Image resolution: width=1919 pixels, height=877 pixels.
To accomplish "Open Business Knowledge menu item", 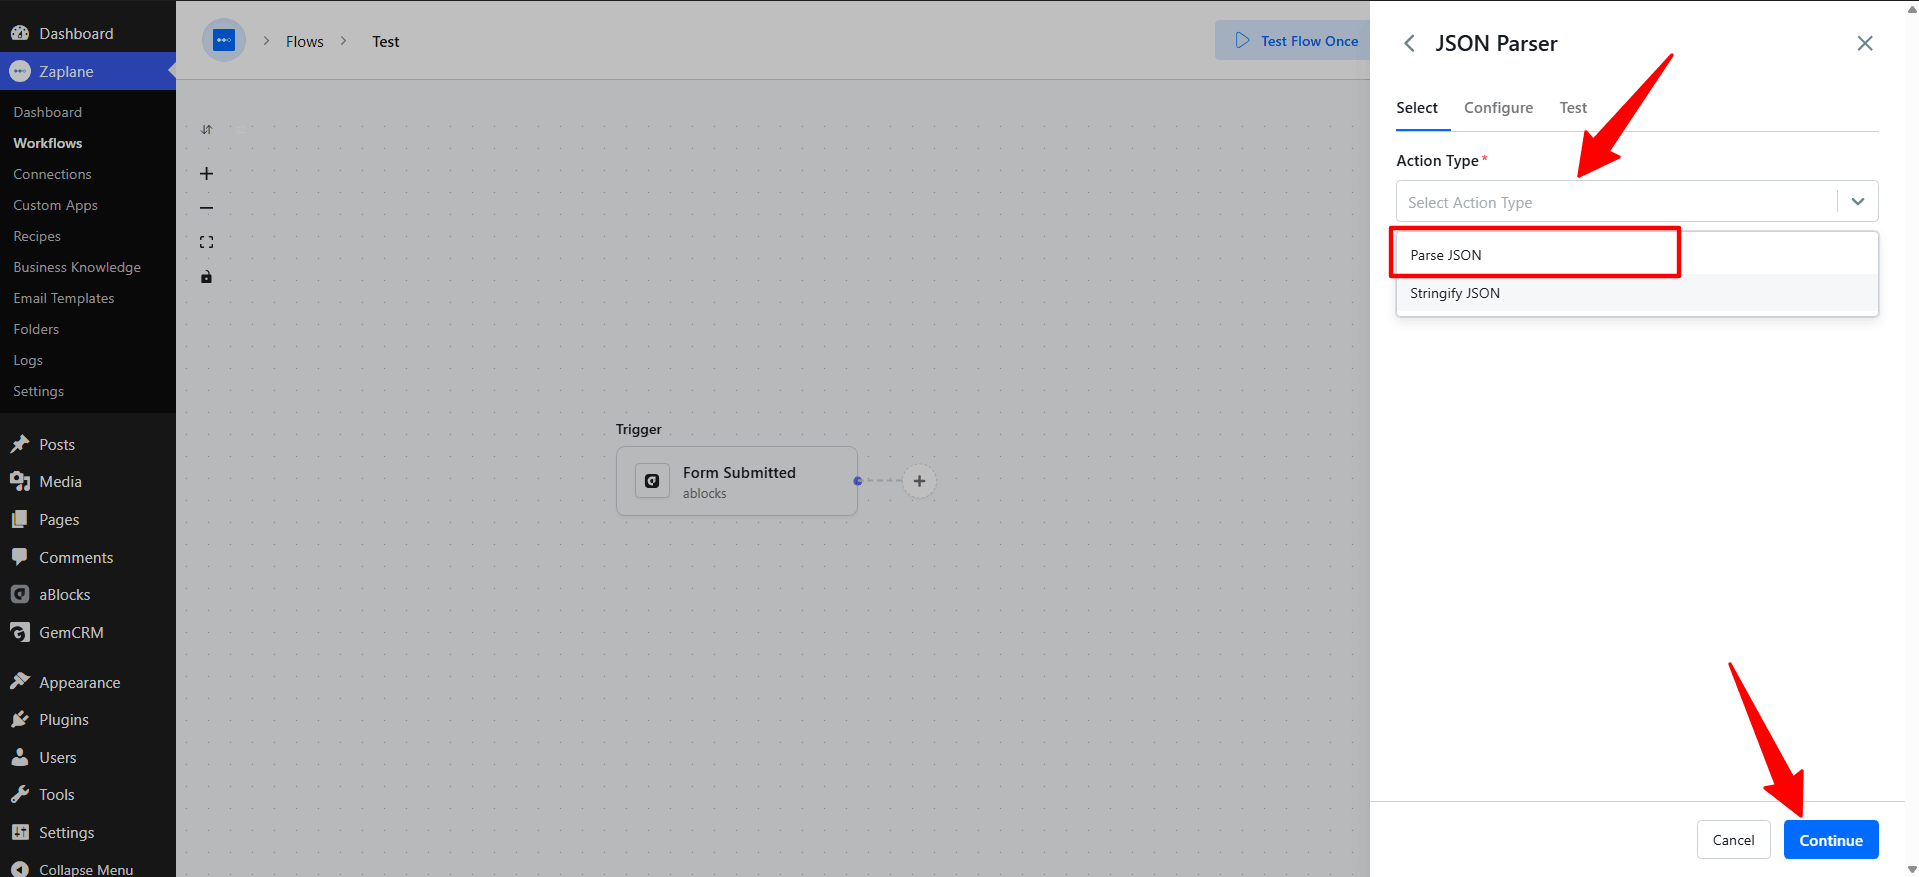I will 77,267.
